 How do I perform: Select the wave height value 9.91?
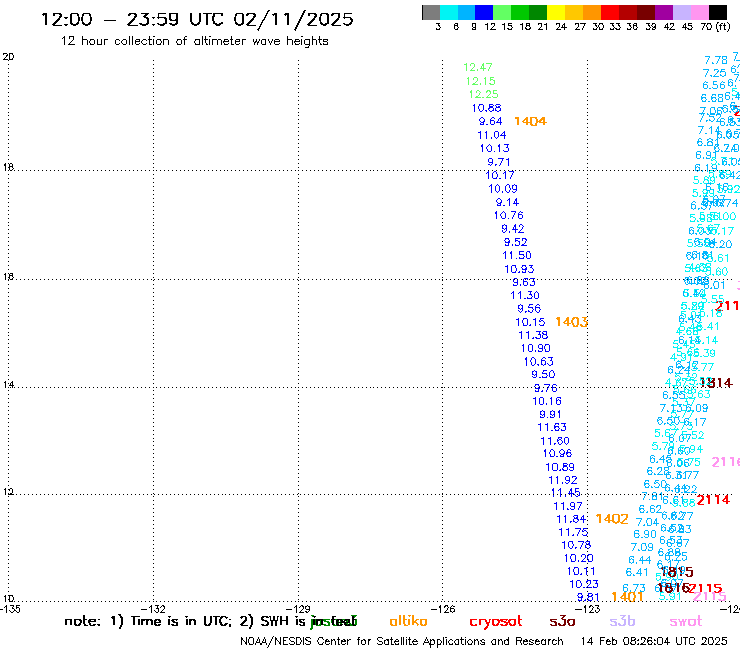pos(550,414)
